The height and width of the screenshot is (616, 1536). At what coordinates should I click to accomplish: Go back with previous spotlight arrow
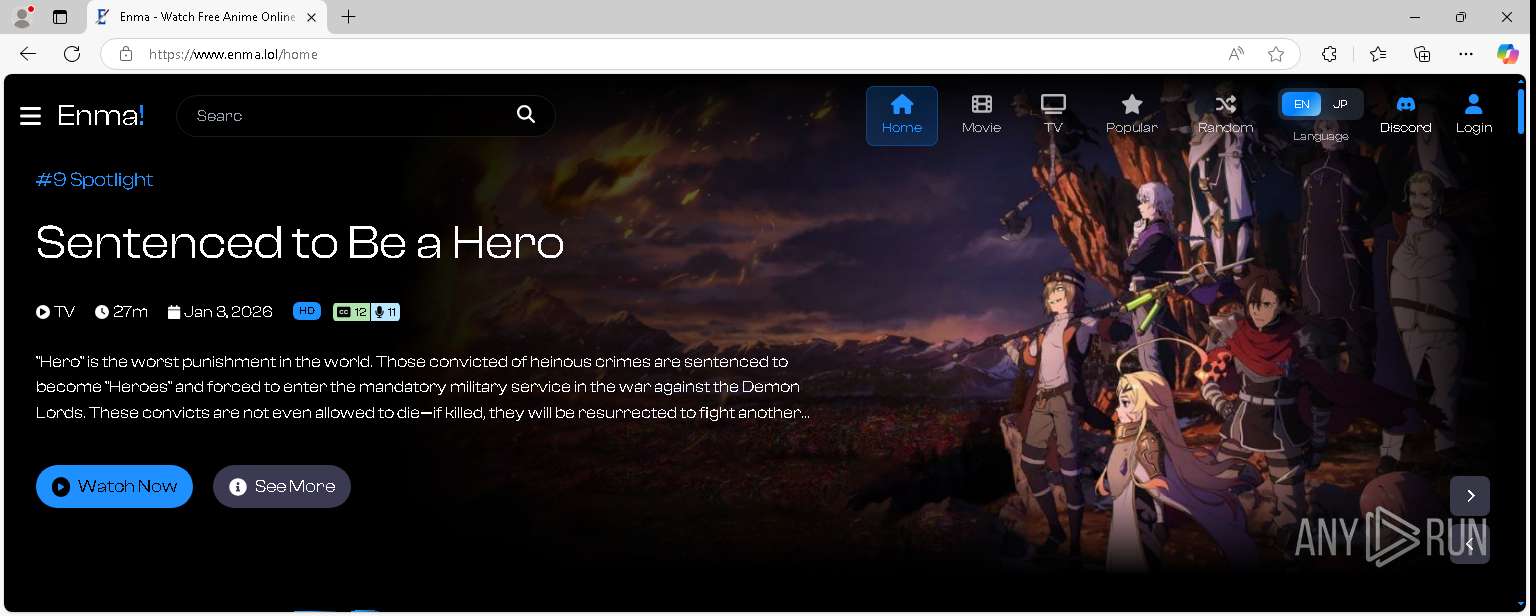1470,544
